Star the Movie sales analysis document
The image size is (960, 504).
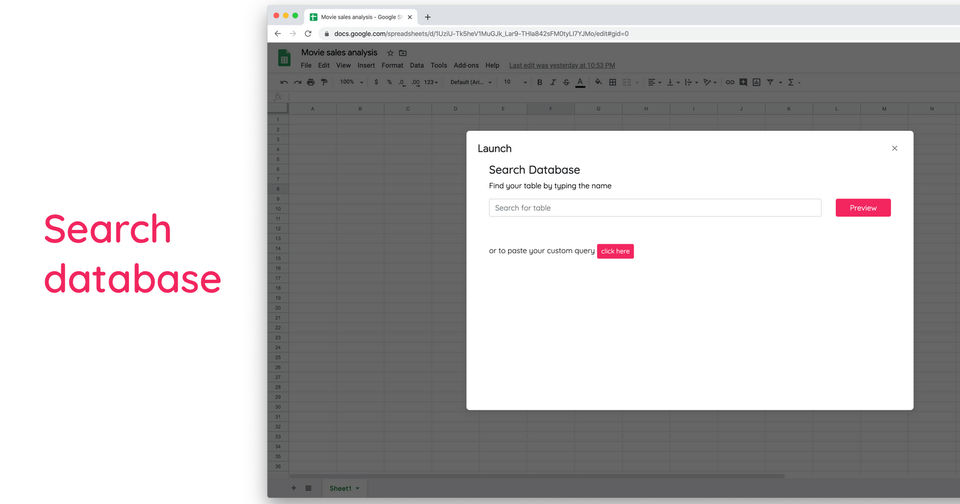tap(390, 53)
